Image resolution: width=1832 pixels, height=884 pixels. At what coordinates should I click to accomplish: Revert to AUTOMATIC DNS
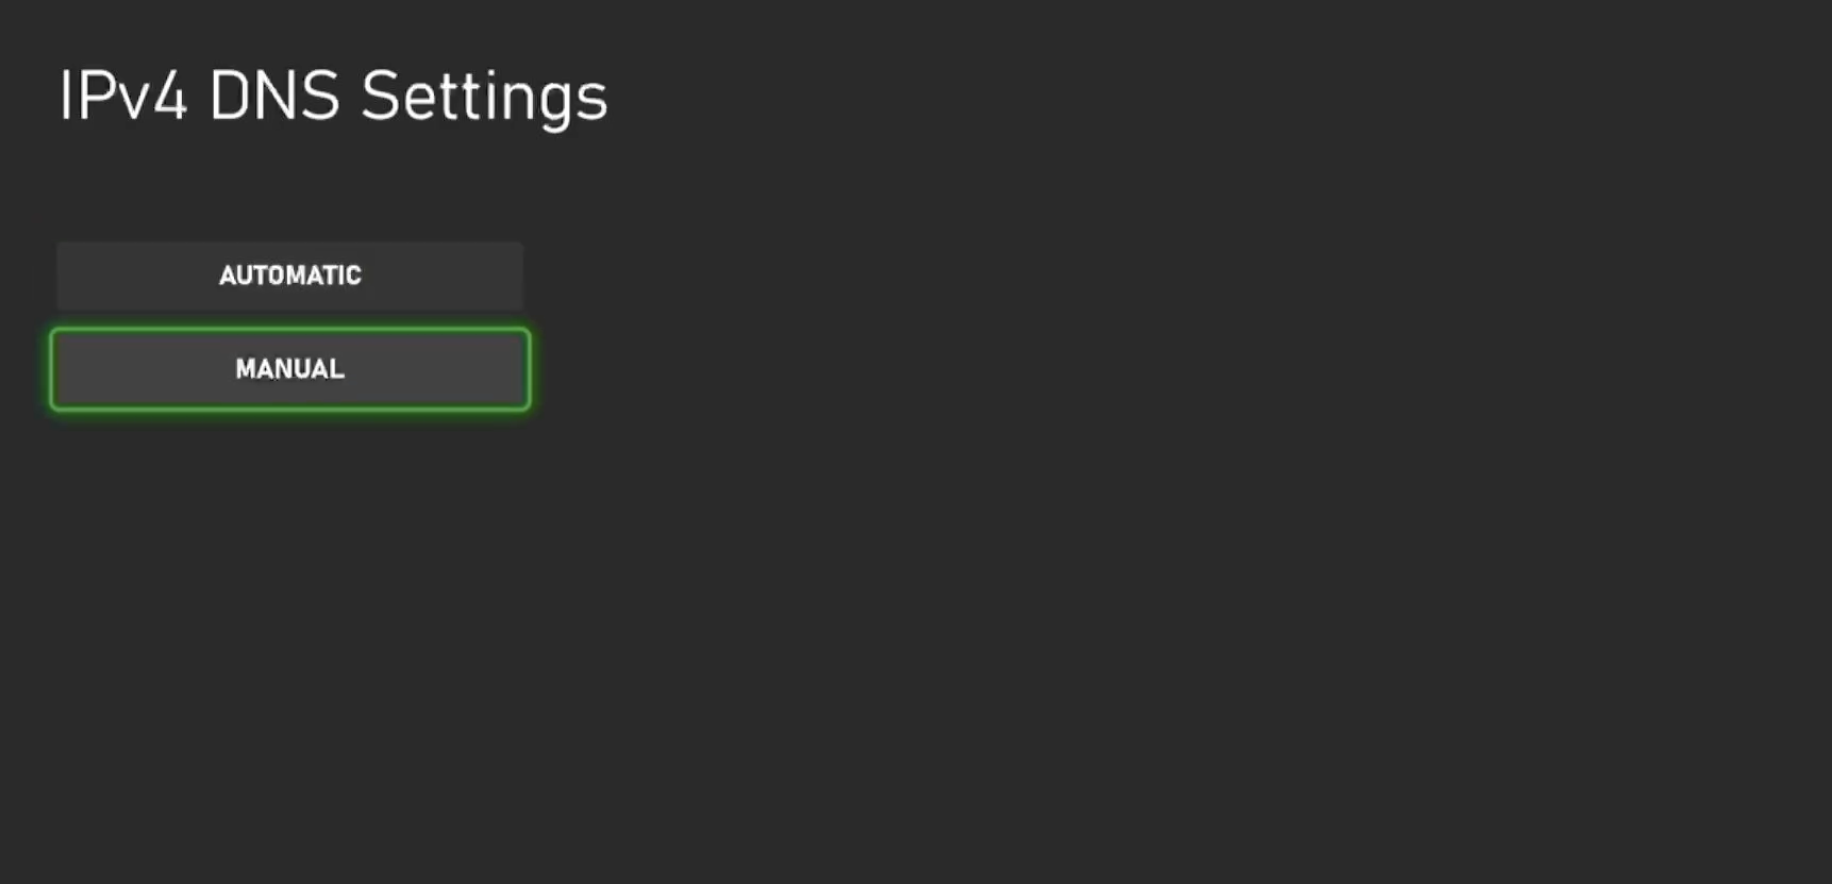coord(290,275)
